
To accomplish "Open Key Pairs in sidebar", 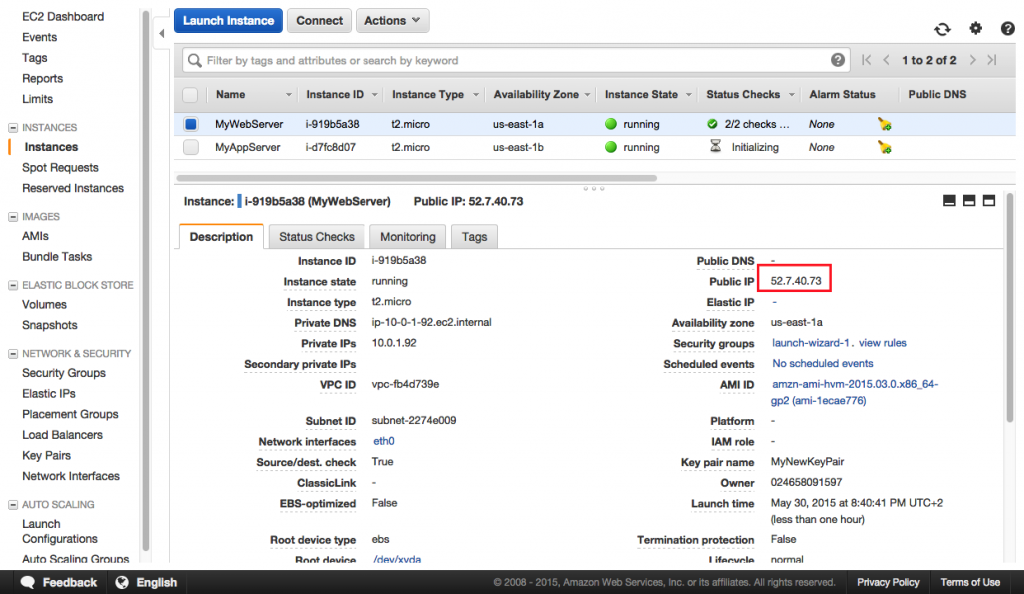I will point(46,456).
